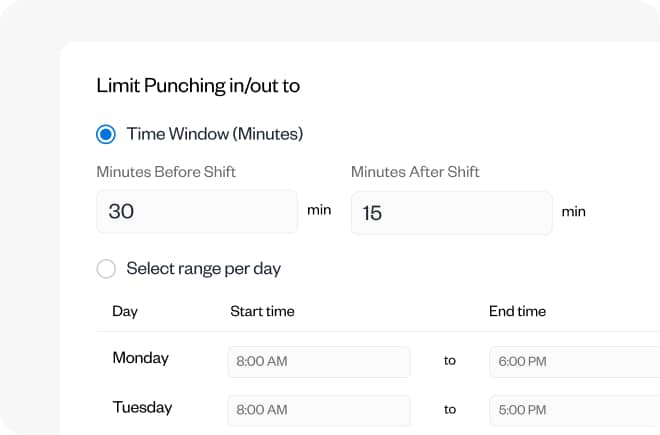The height and width of the screenshot is (435, 660).
Task: Select the Time Window (Minutes) radio button
Action: (x=106, y=134)
